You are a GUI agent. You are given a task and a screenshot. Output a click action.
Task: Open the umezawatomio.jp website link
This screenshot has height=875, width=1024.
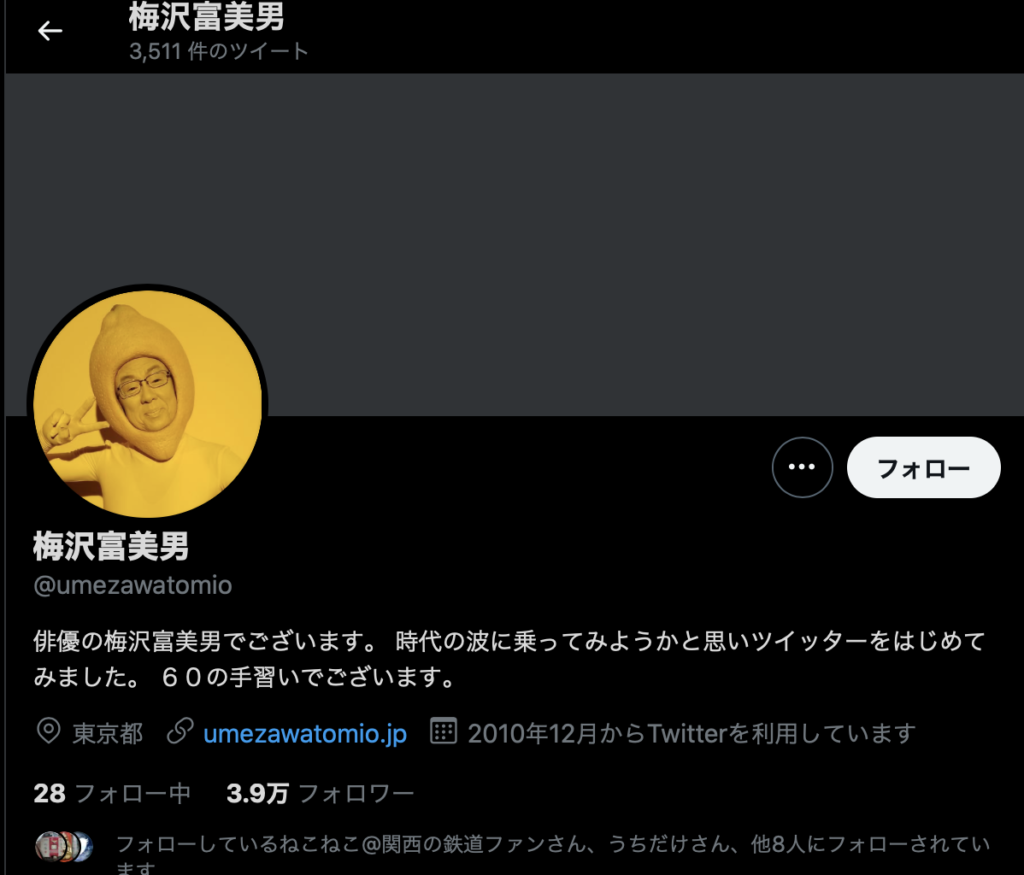tap(305, 734)
